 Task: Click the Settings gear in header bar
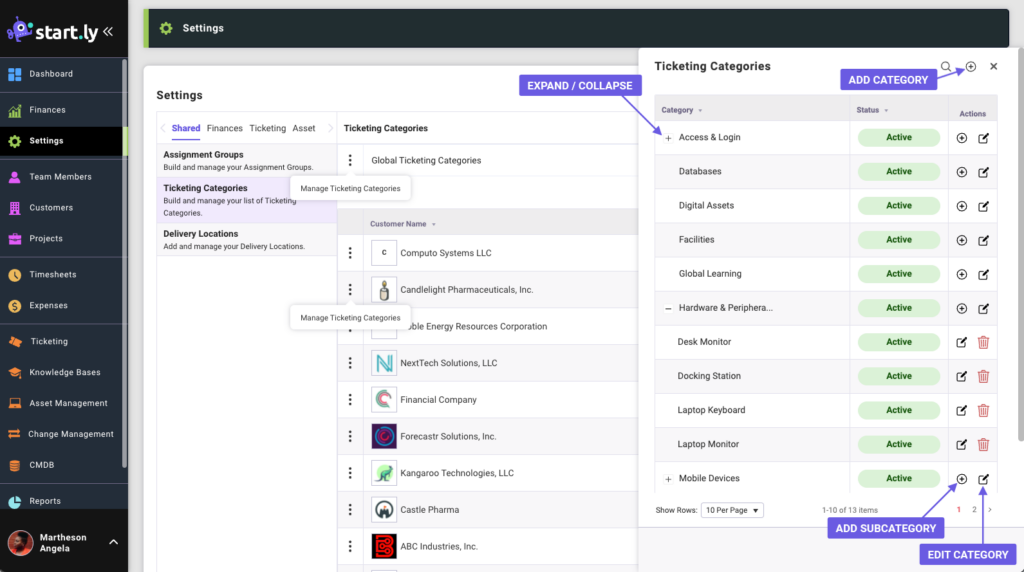166,28
